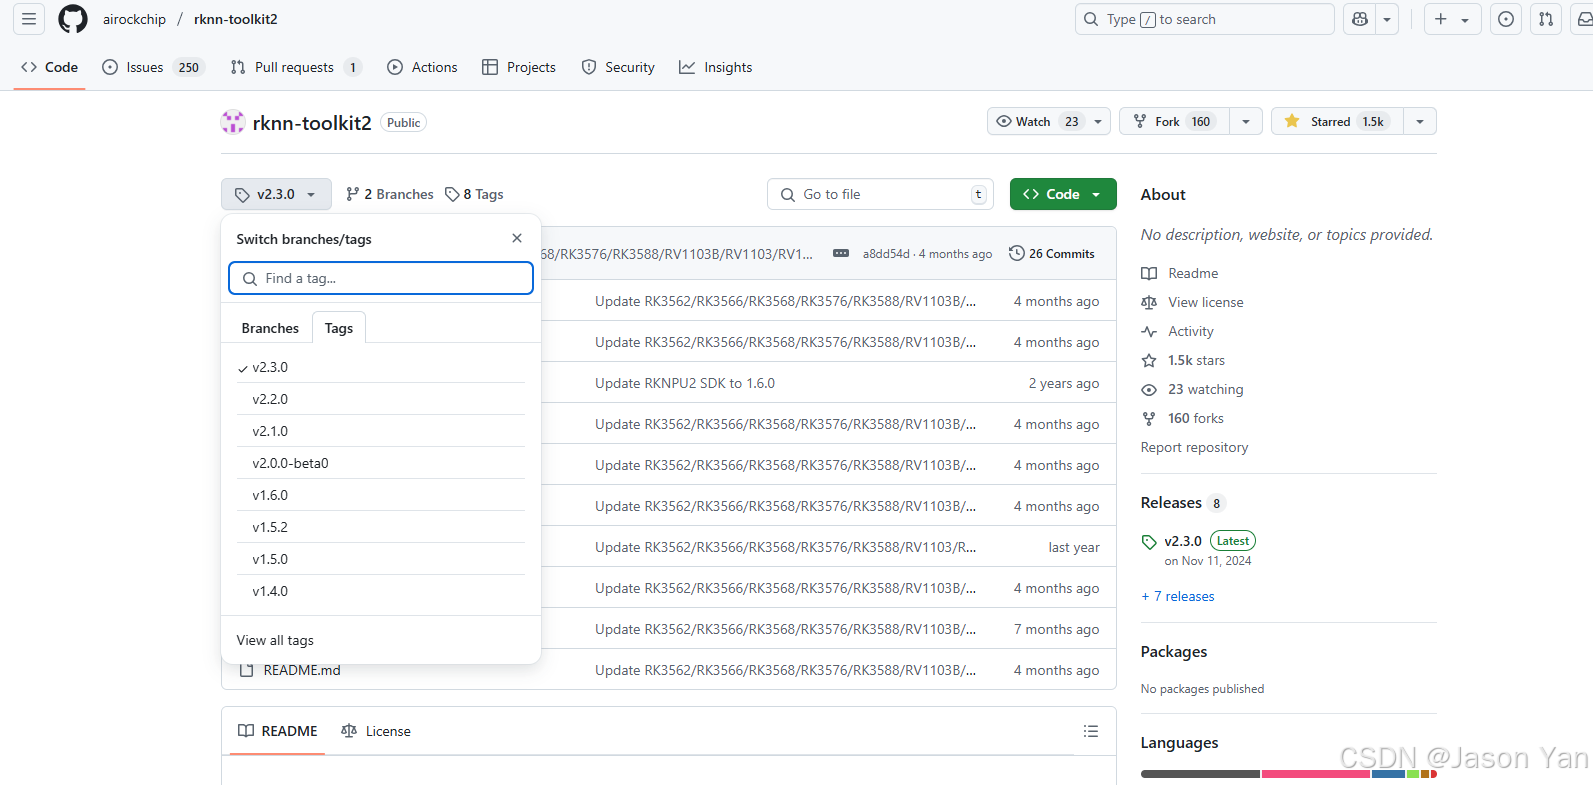Switch to the Code tab

[49, 67]
